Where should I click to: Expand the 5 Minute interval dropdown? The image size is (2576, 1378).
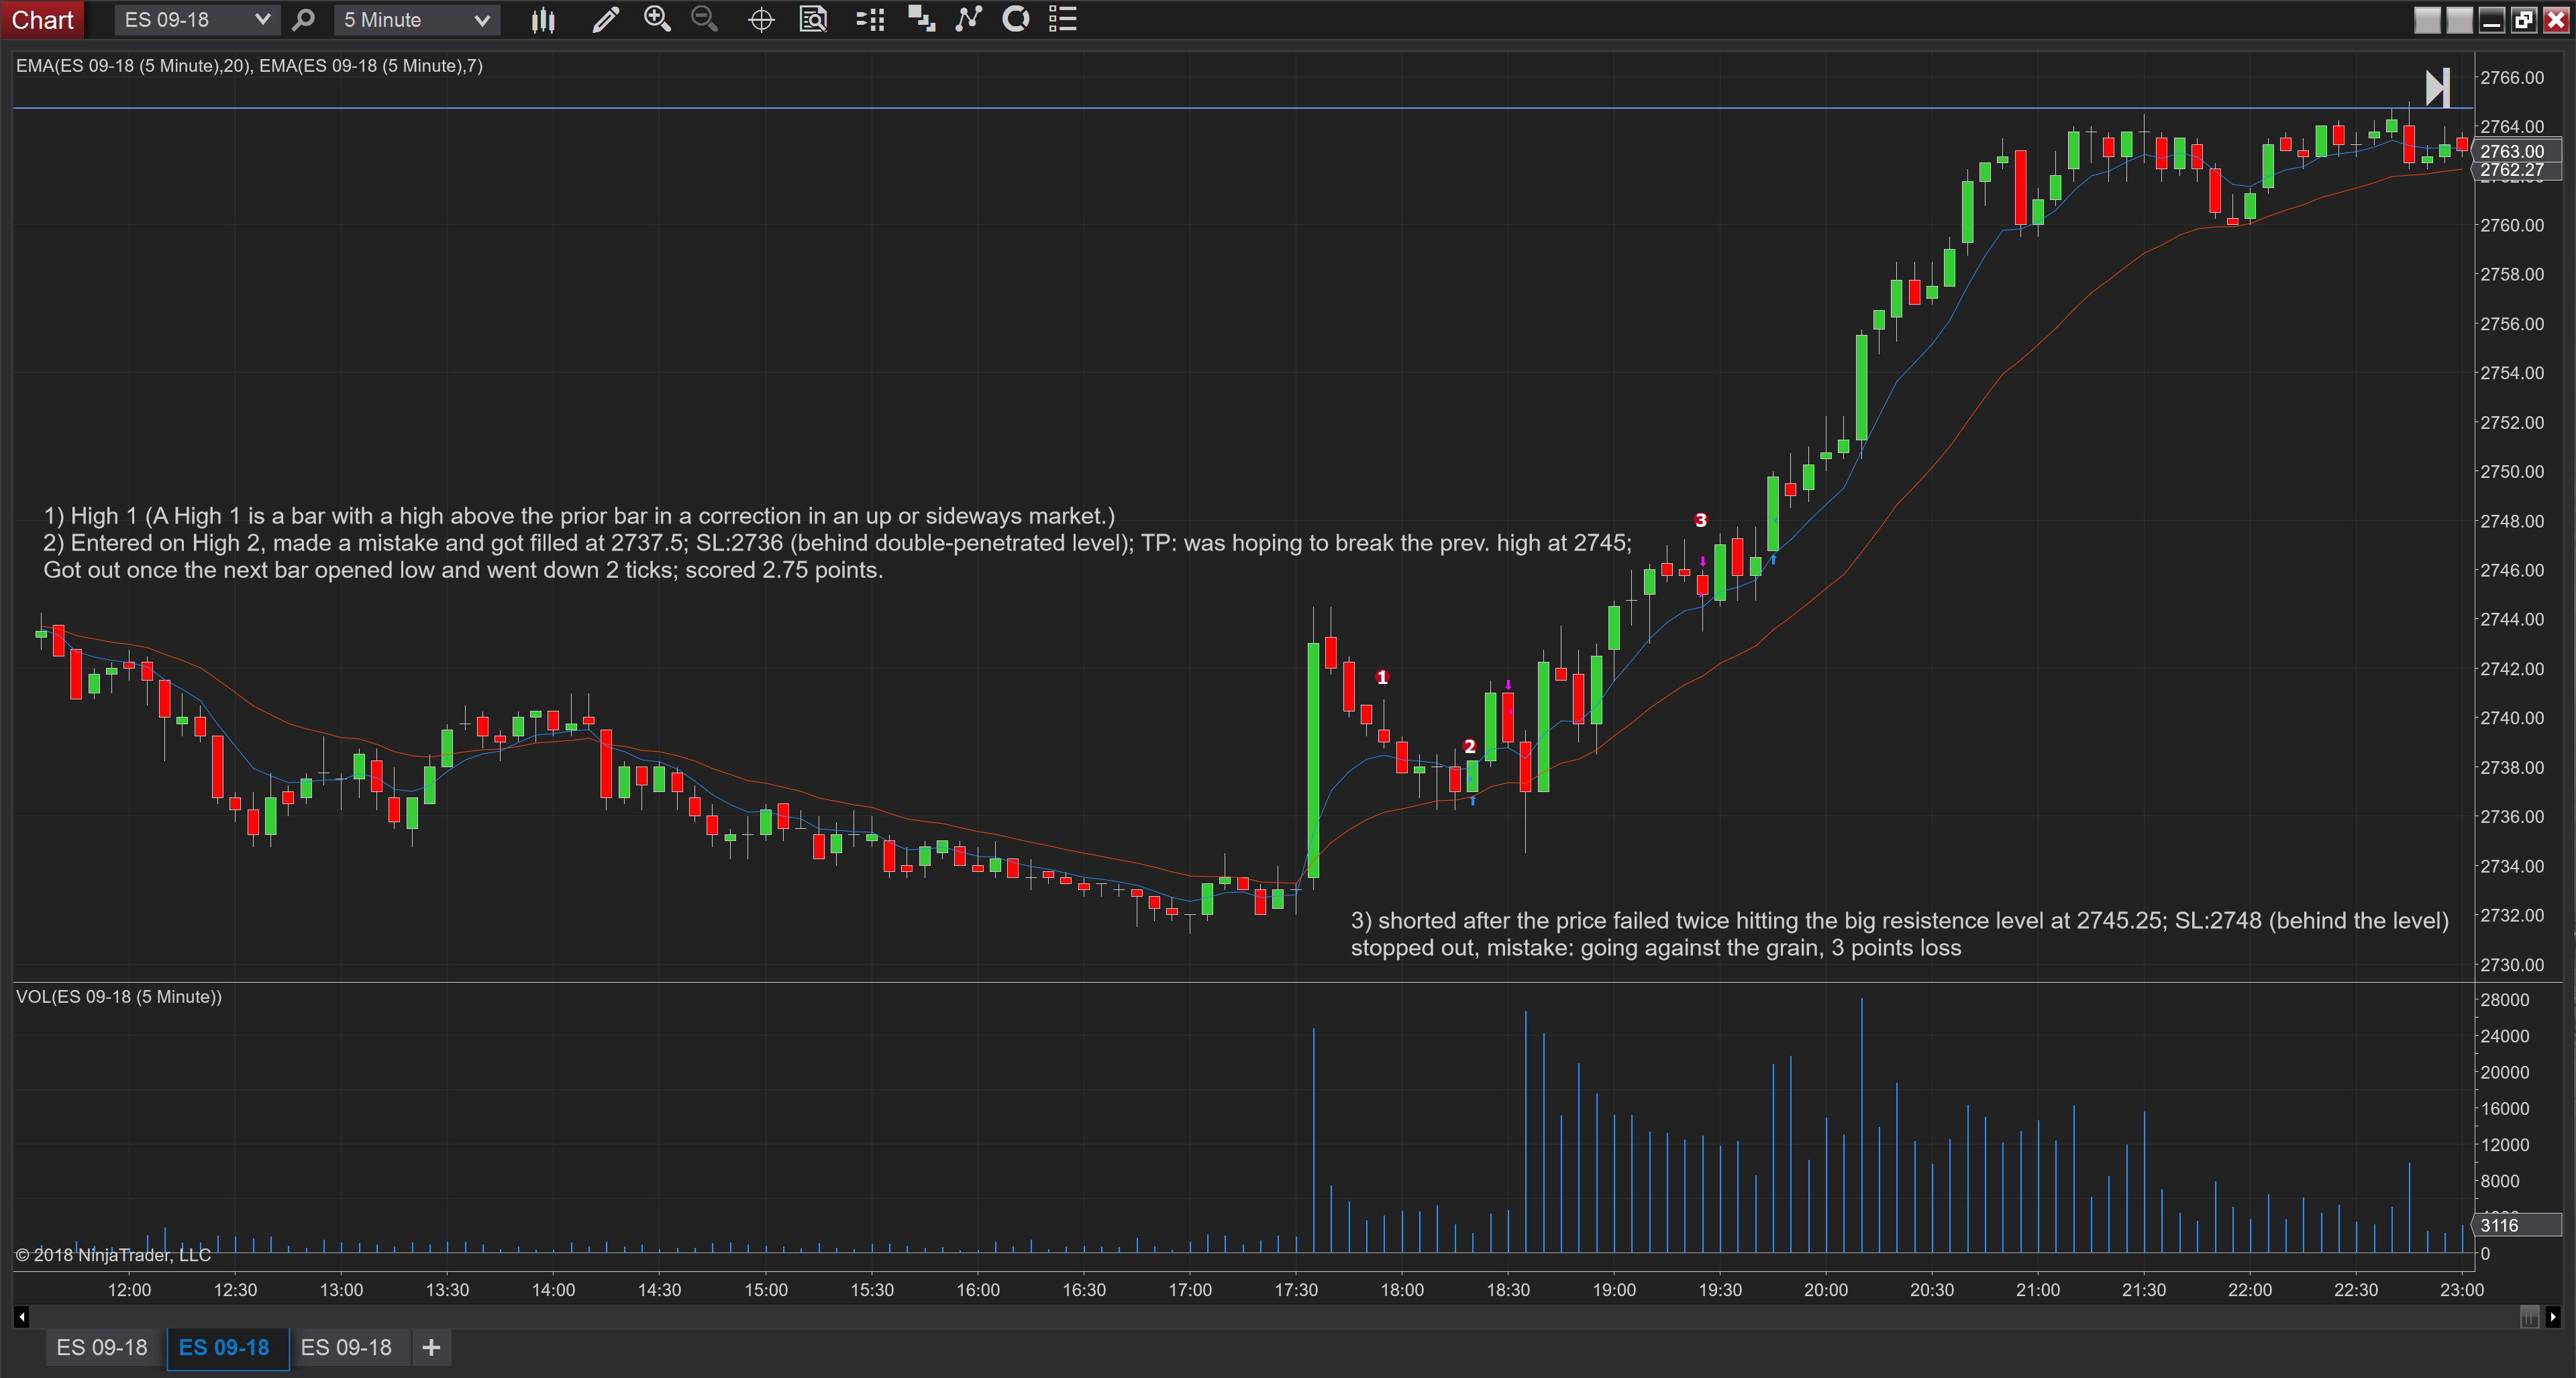pos(481,20)
